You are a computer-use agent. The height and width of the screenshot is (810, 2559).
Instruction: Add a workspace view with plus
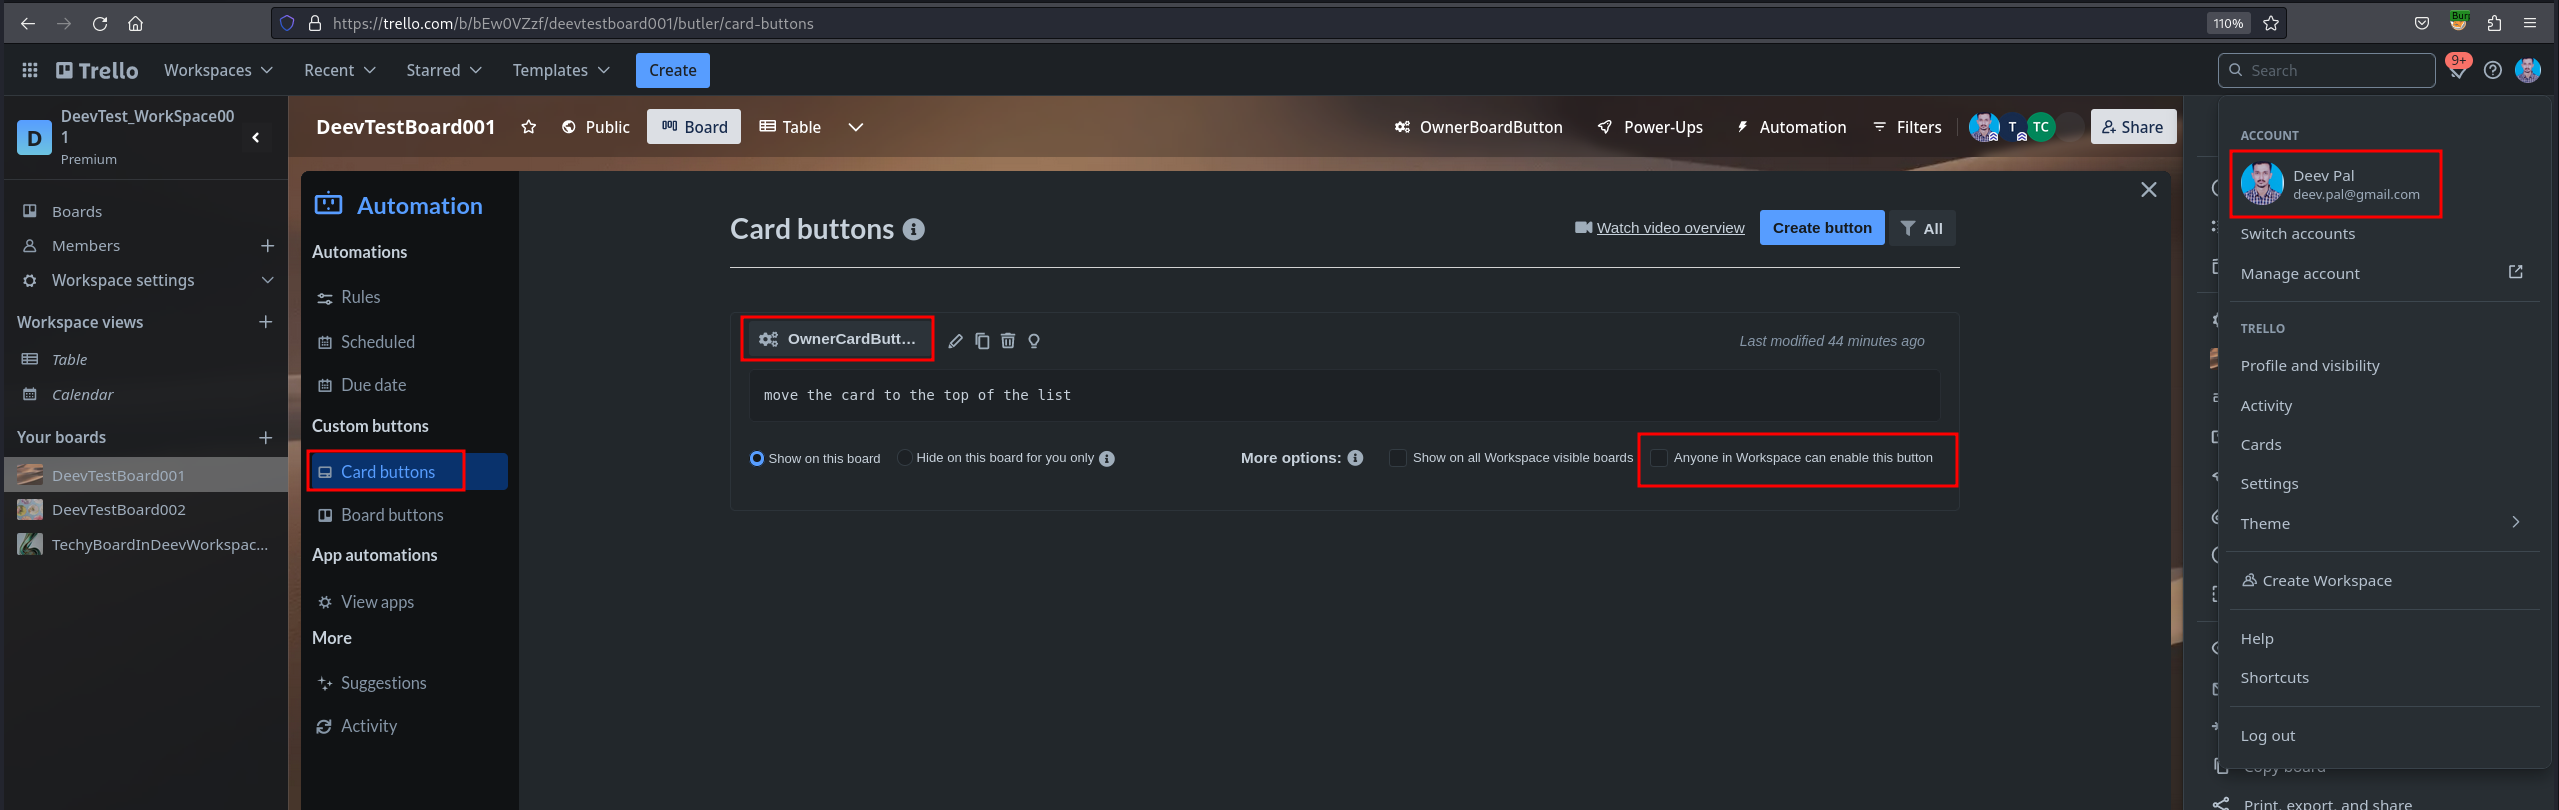tap(265, 322)
